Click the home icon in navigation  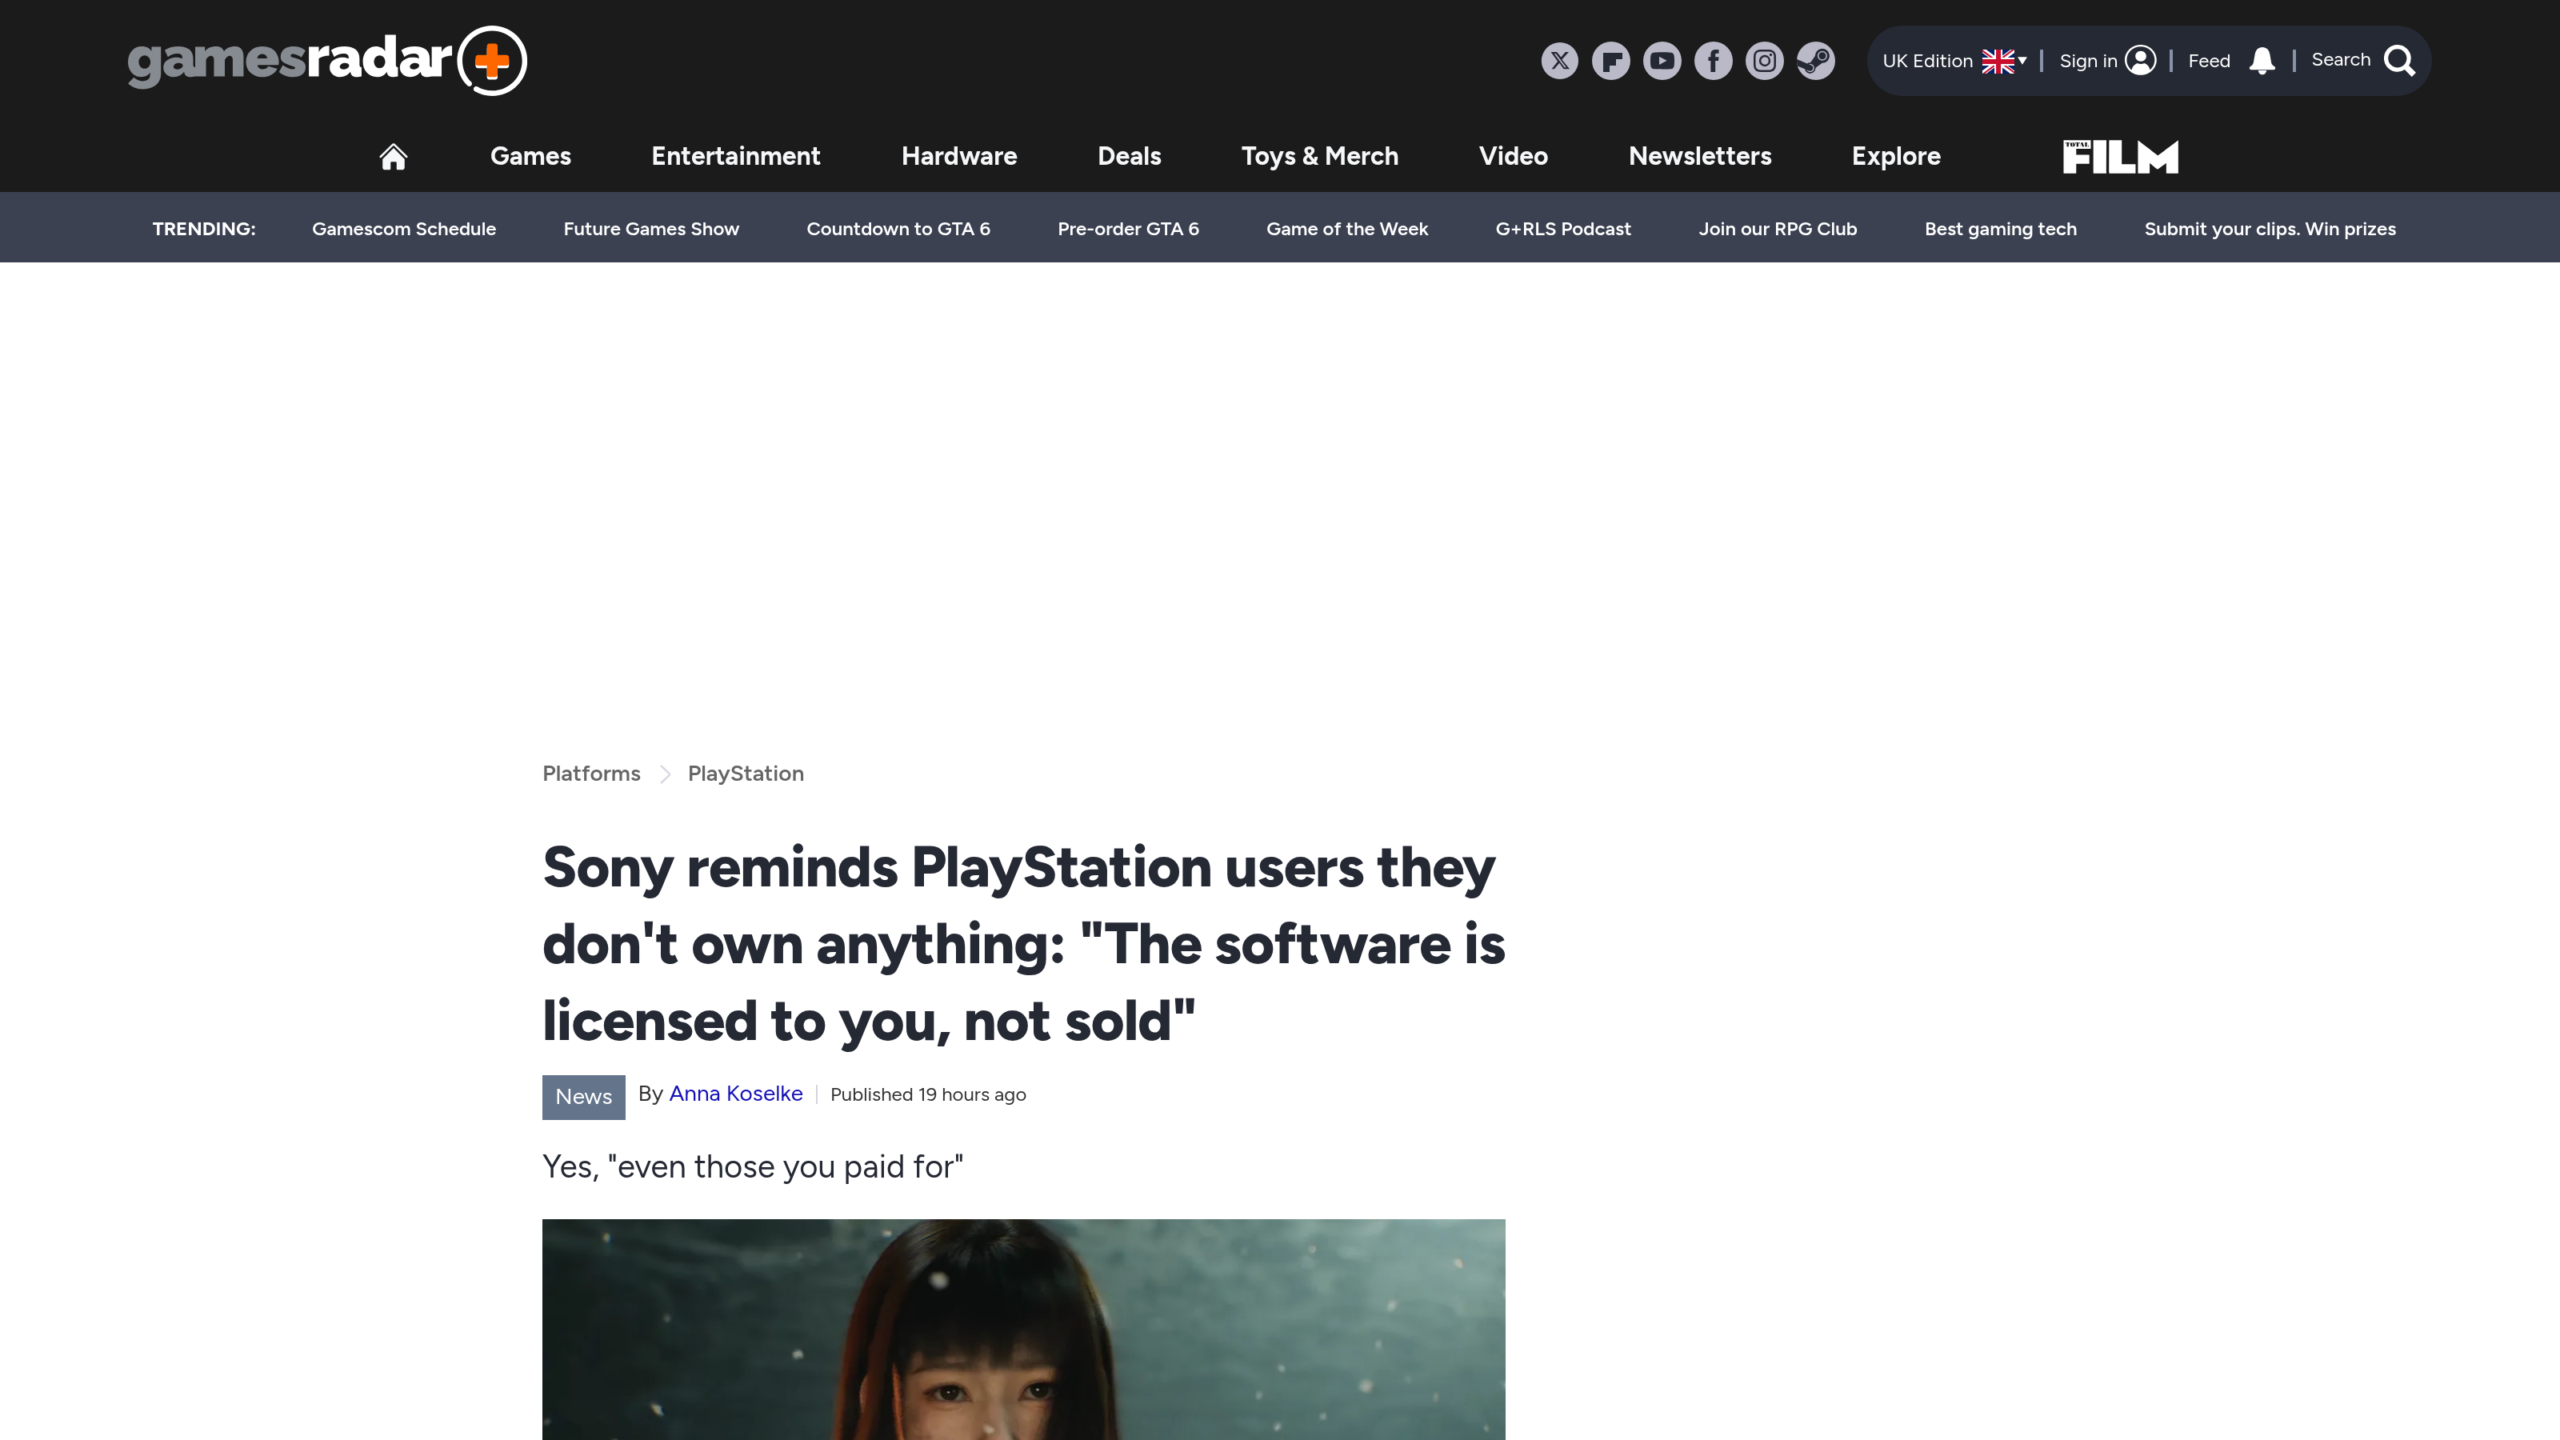point(393,157)
